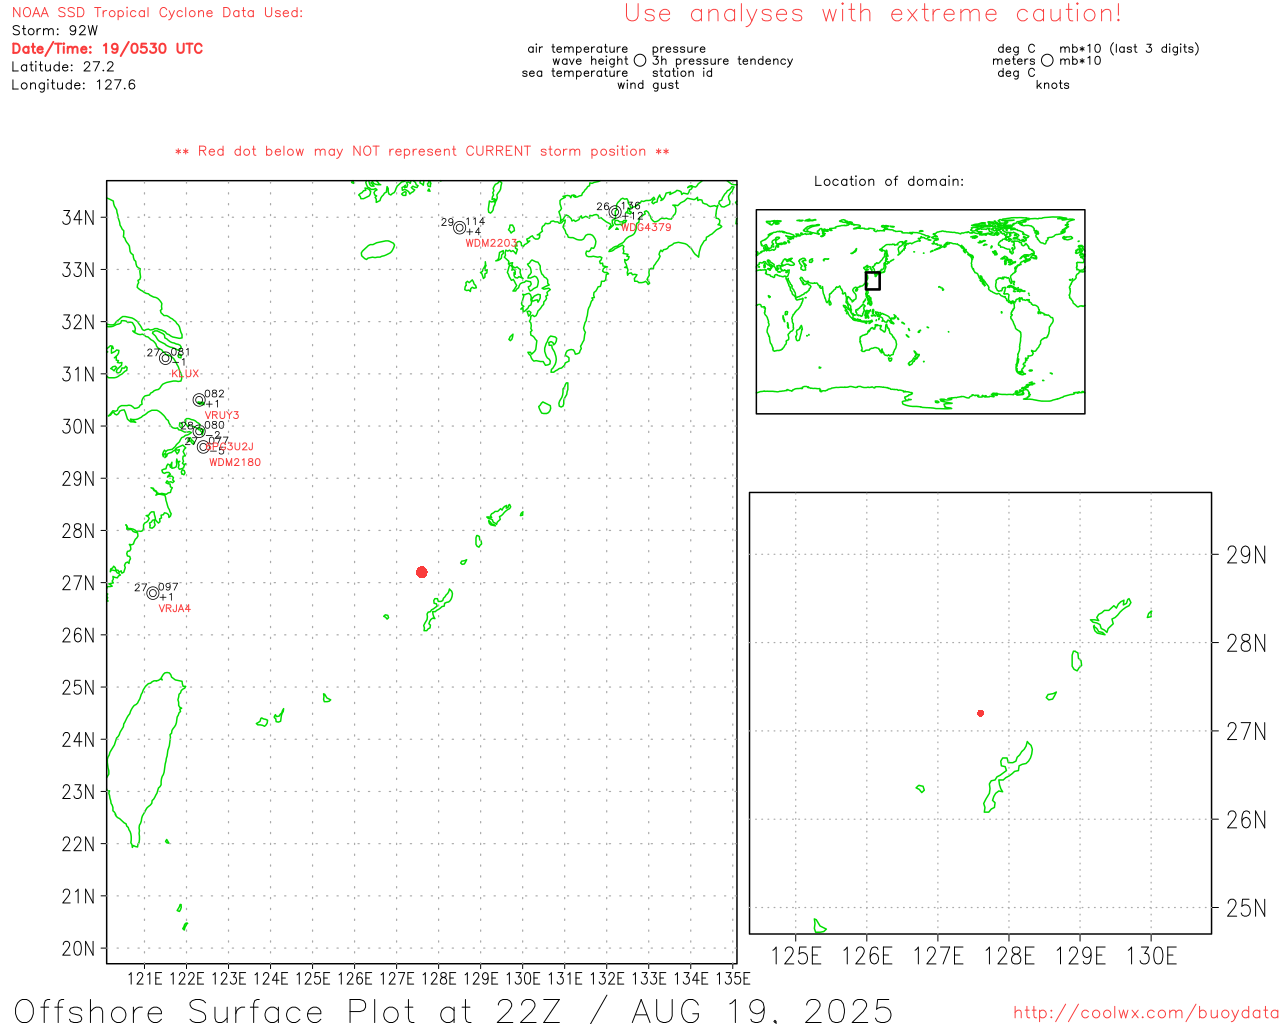The image size is (1280, 1024).
Task: Click the red WDM2180 station label
Action: tap(235, 462)
